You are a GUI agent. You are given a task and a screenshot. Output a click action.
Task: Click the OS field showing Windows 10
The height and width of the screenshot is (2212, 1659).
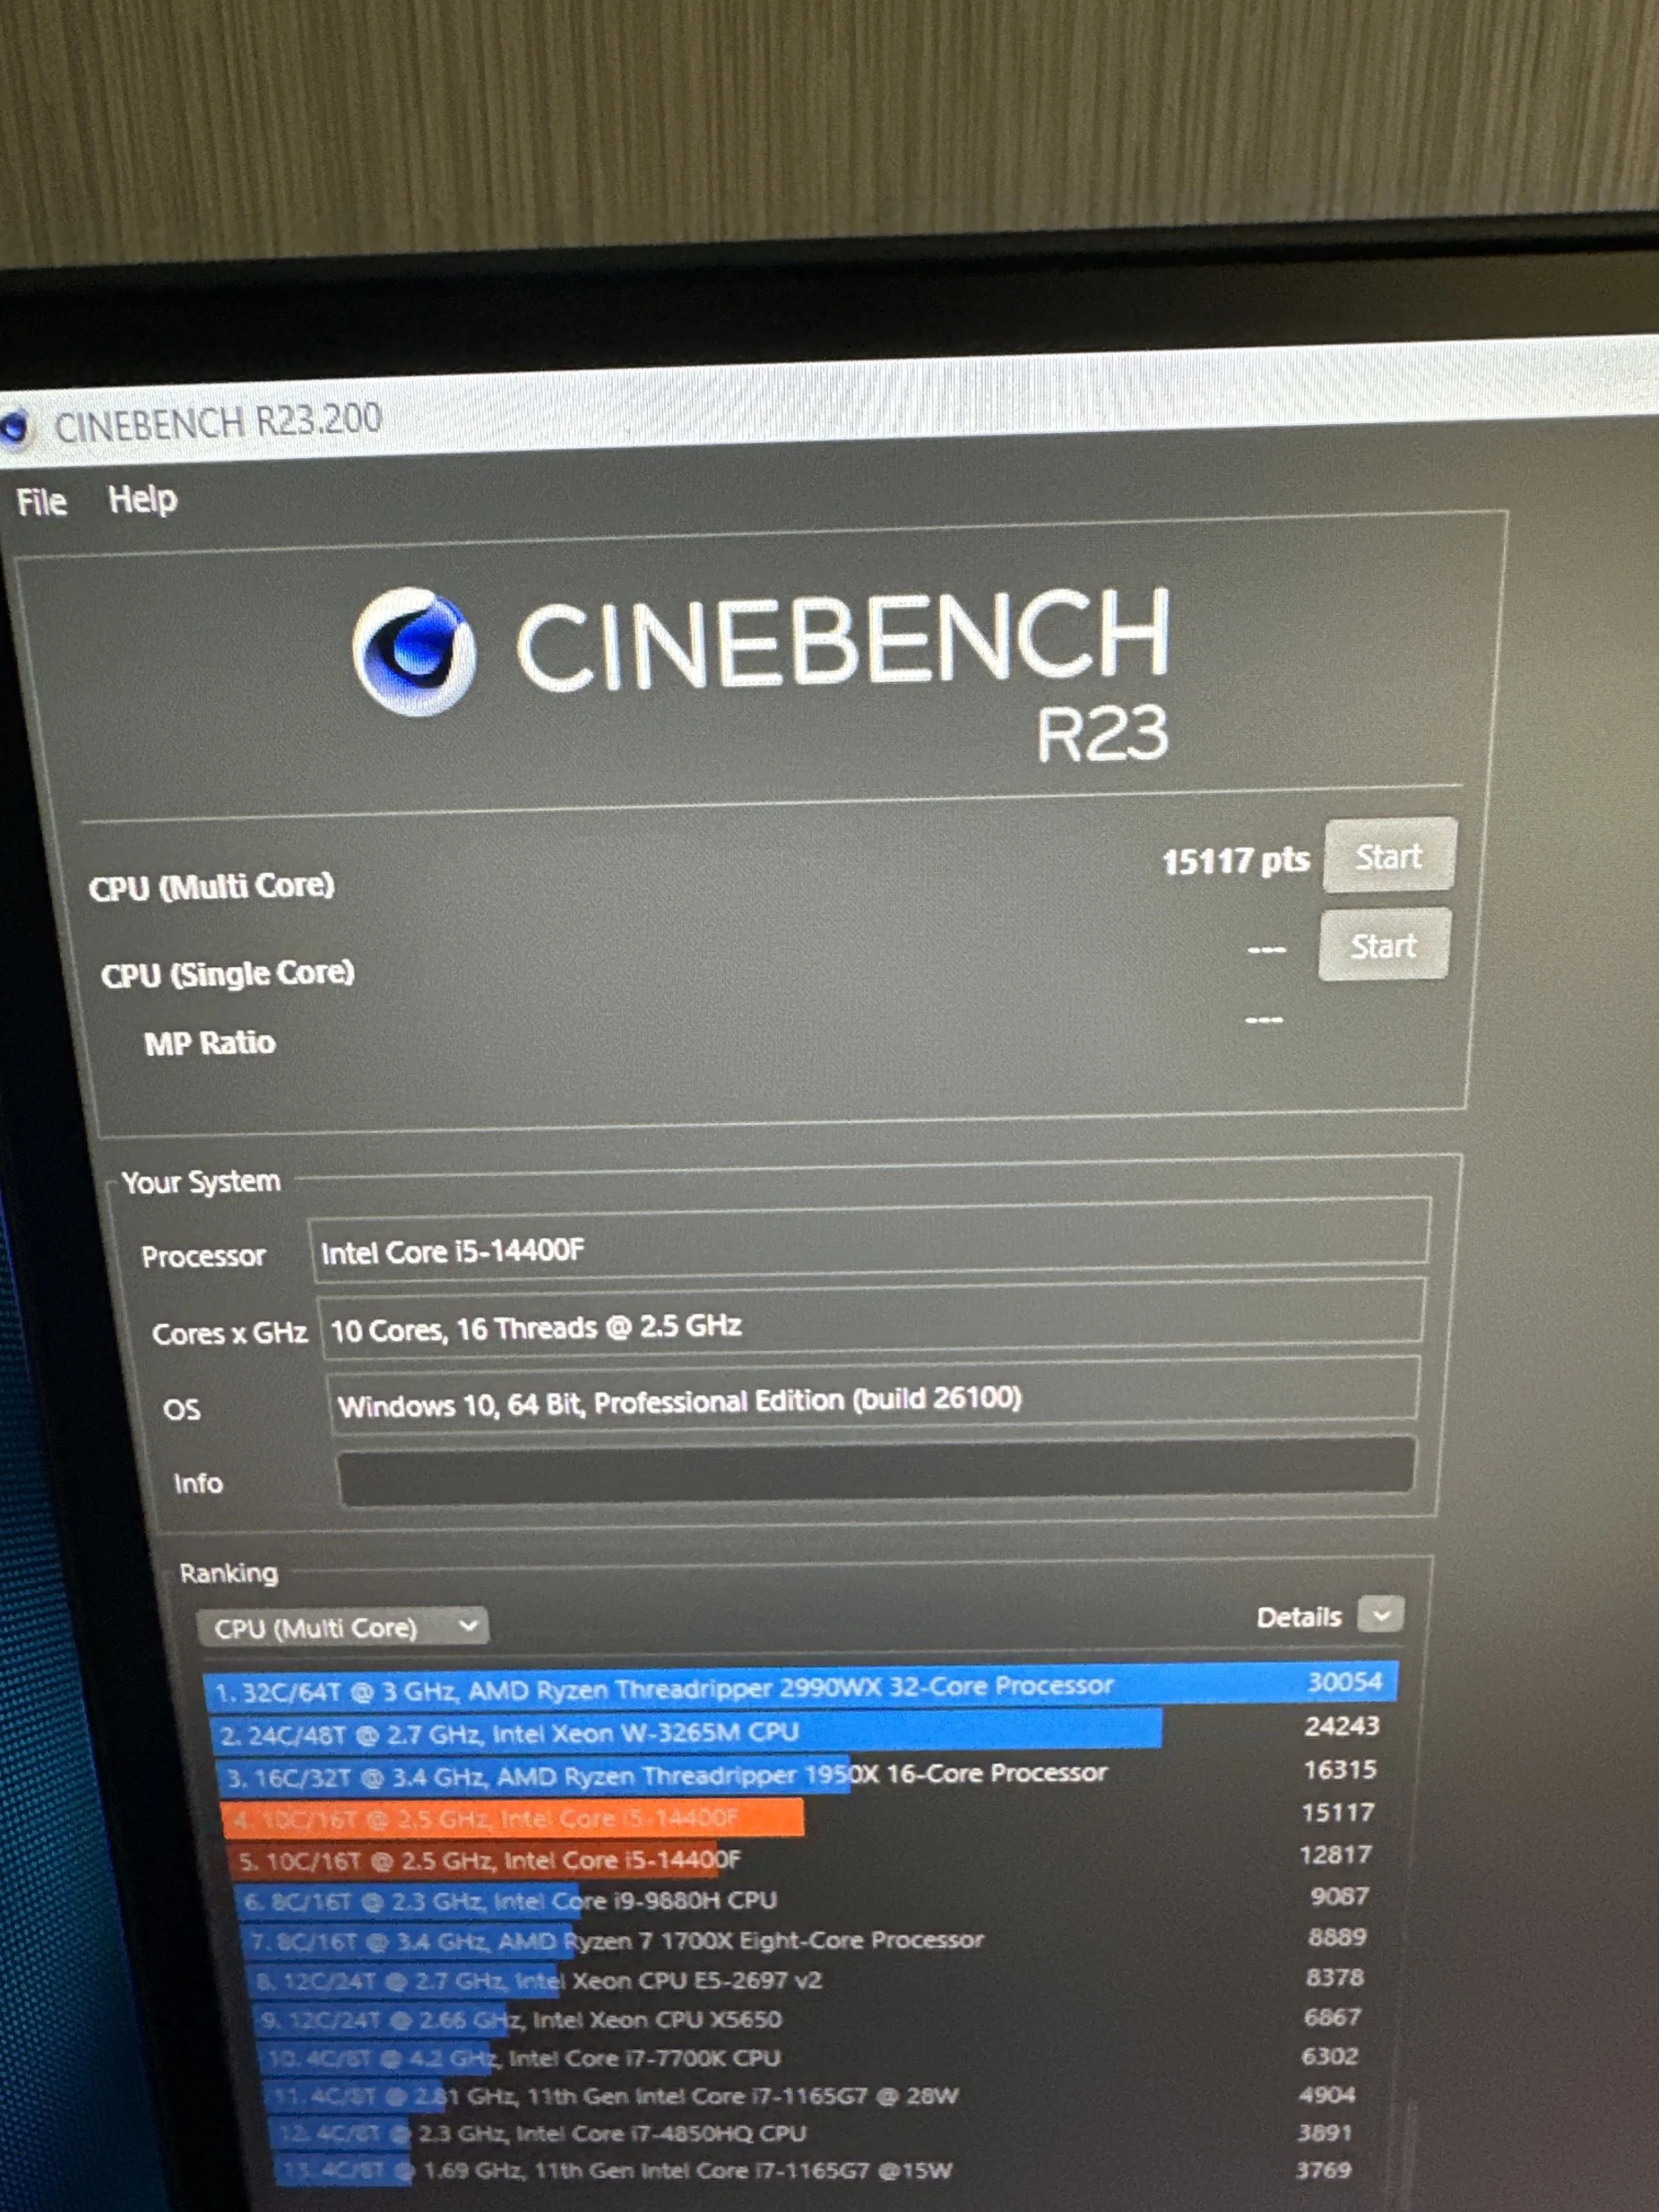click(x=872, y=1399)
